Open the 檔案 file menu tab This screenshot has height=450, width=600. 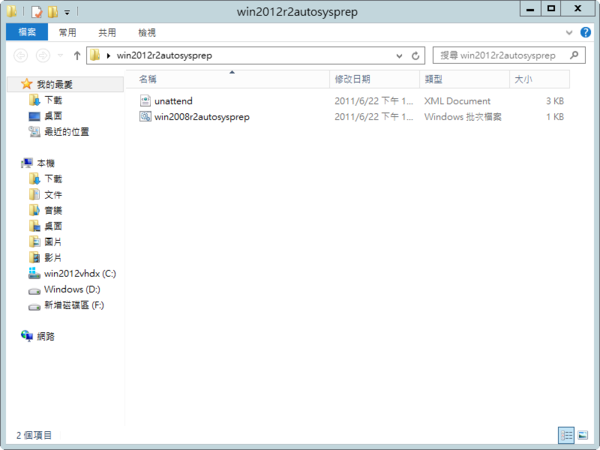pyautogui.click(x=27, y=32)
